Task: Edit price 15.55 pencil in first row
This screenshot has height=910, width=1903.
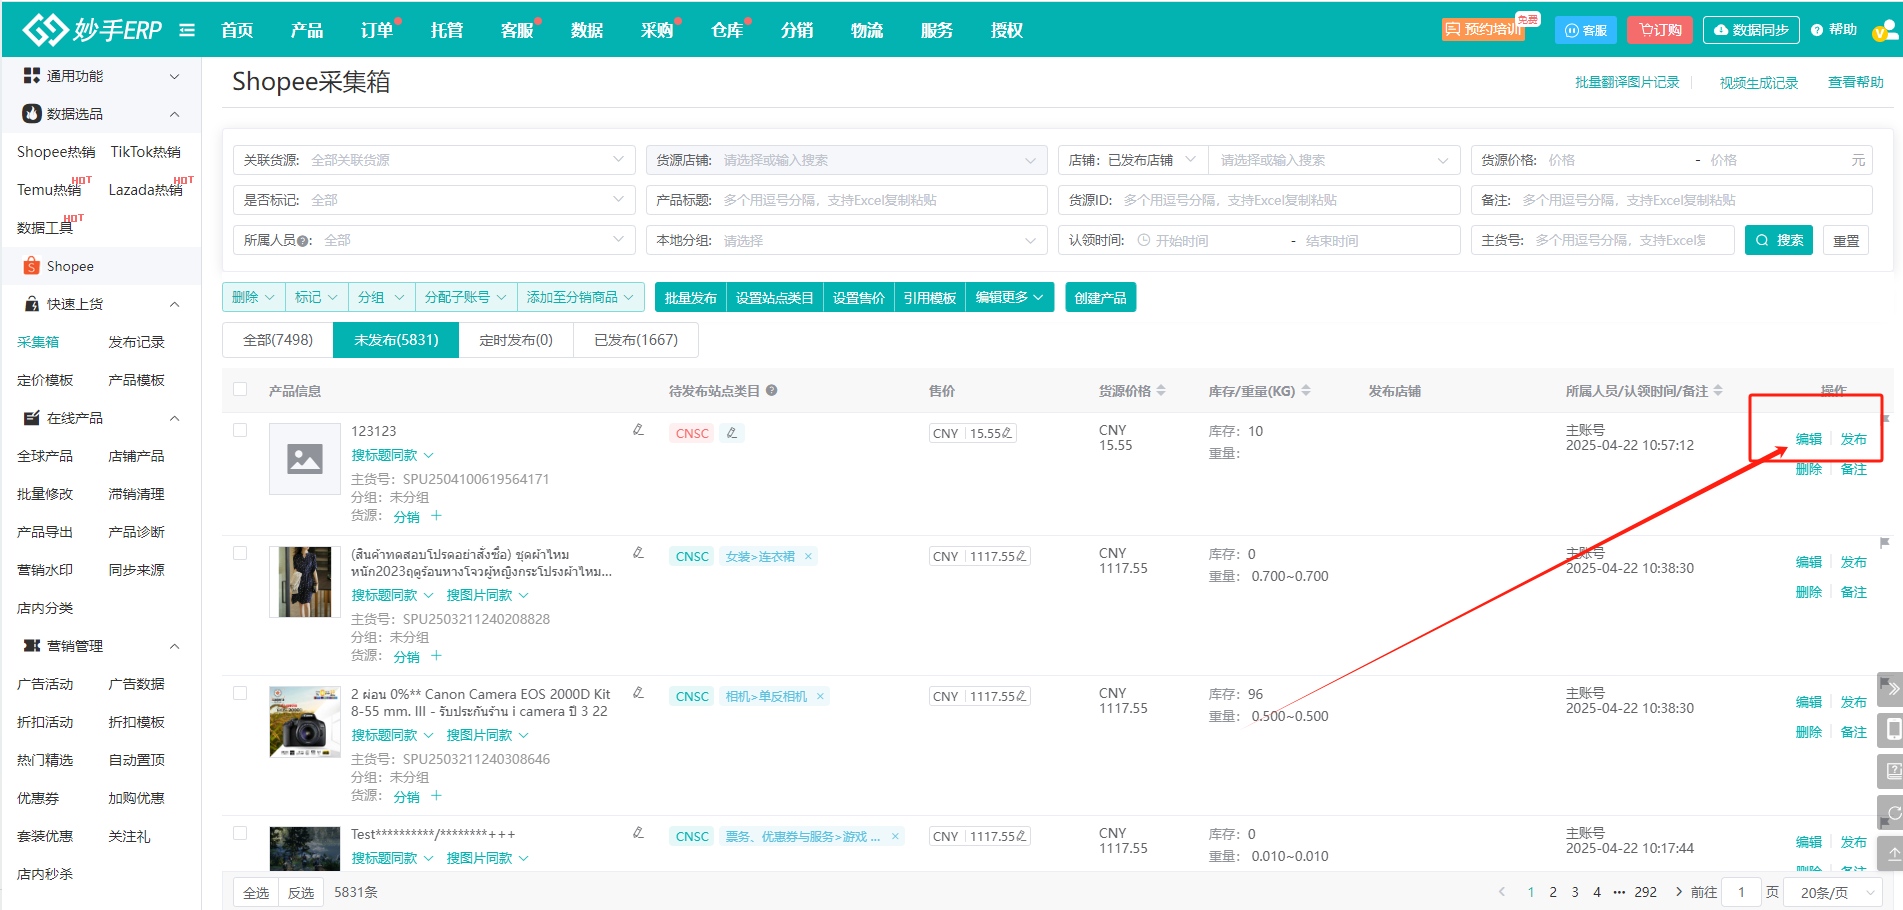Action: tap(1006, 433)
